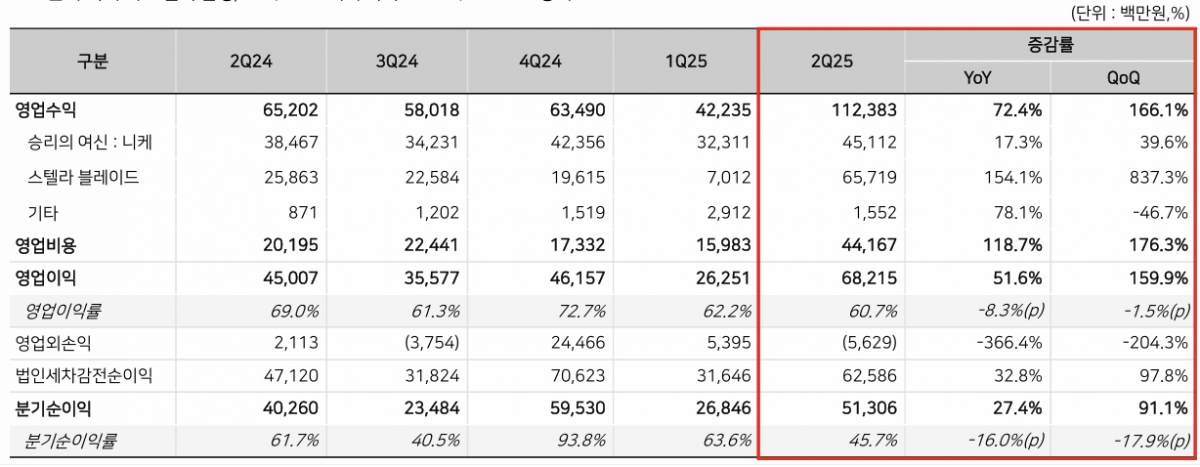Select the YoY column header
The width and height of the screenshot is (1200, 467).
[977, 77]
